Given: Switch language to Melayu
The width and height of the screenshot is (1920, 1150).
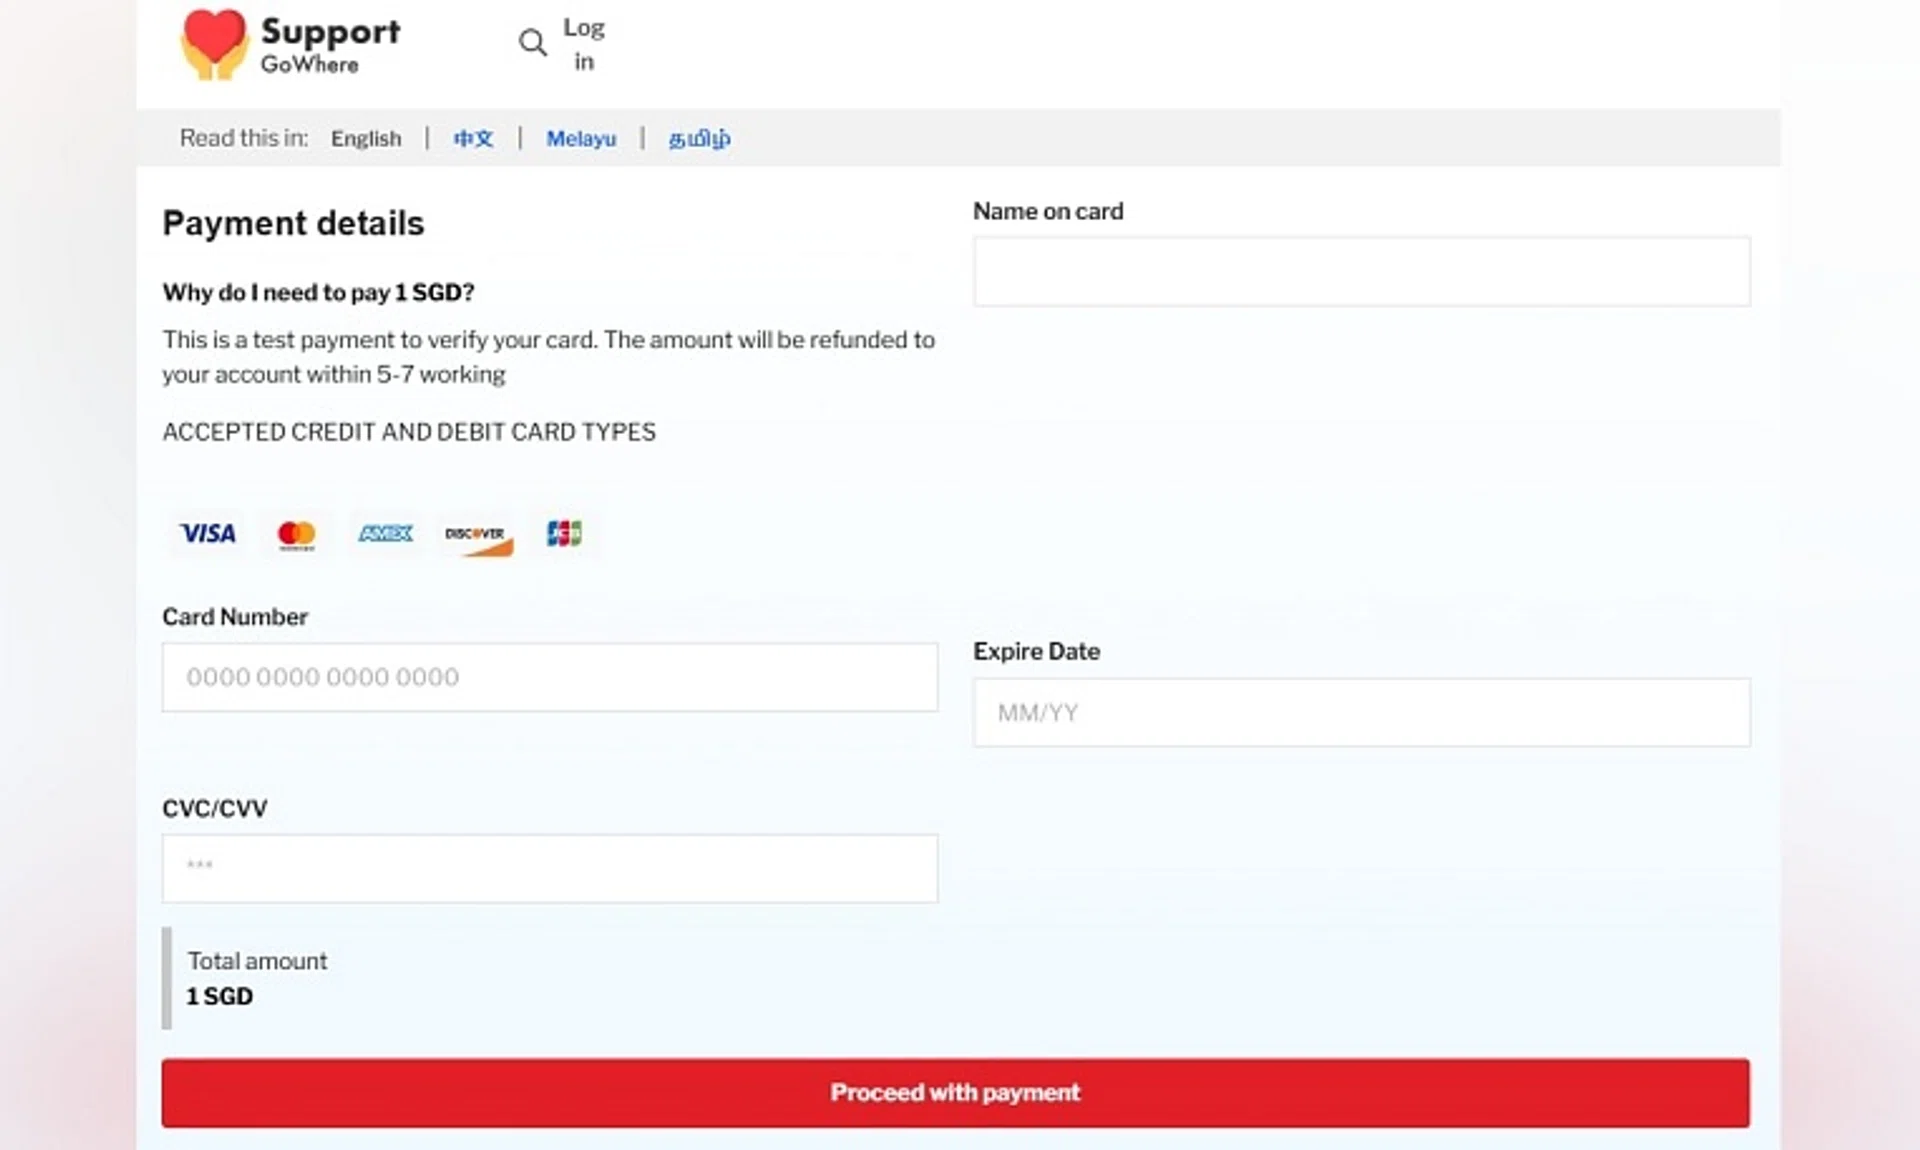Looking at the screenshot, I should click(x=581, y=139).
